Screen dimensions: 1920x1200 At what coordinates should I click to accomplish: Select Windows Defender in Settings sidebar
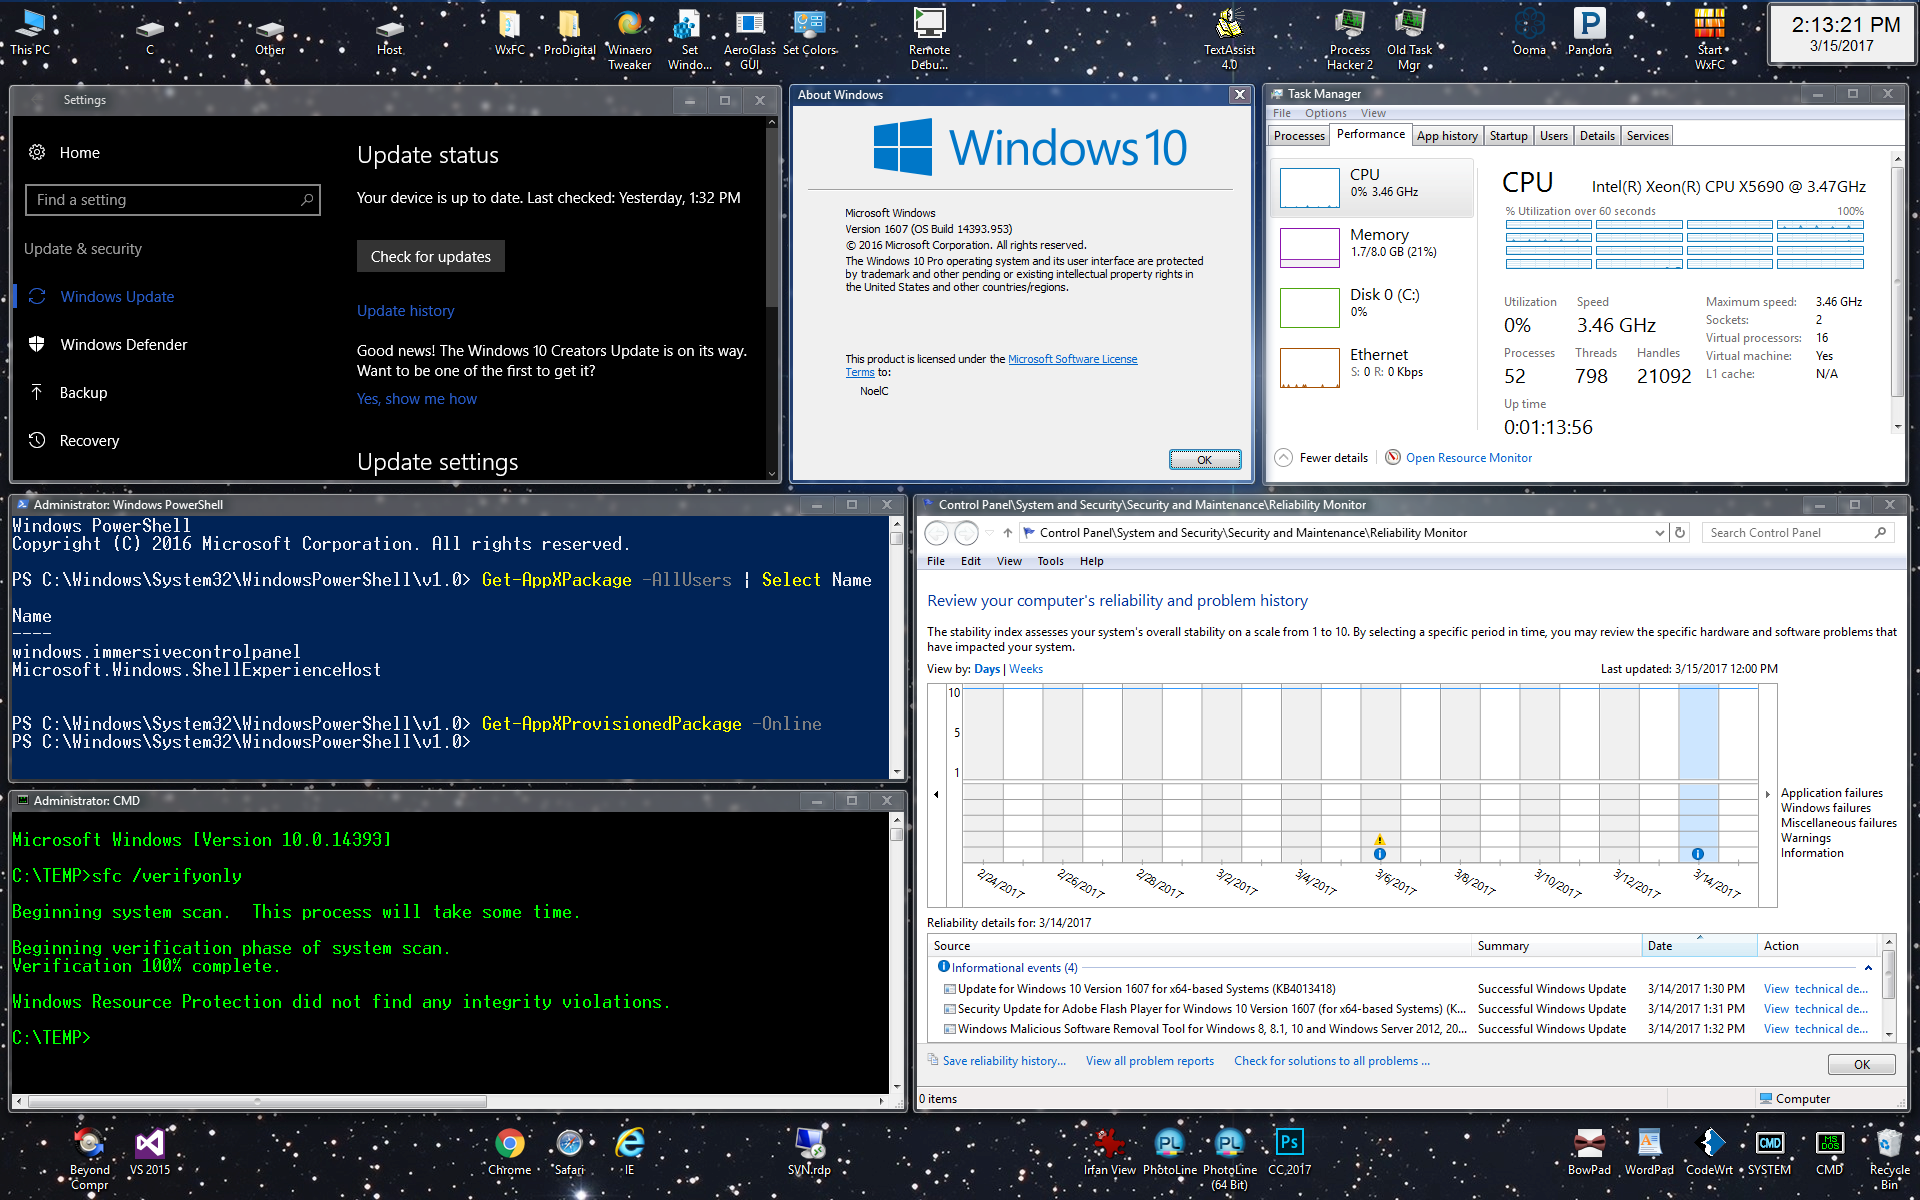[124, 344]
